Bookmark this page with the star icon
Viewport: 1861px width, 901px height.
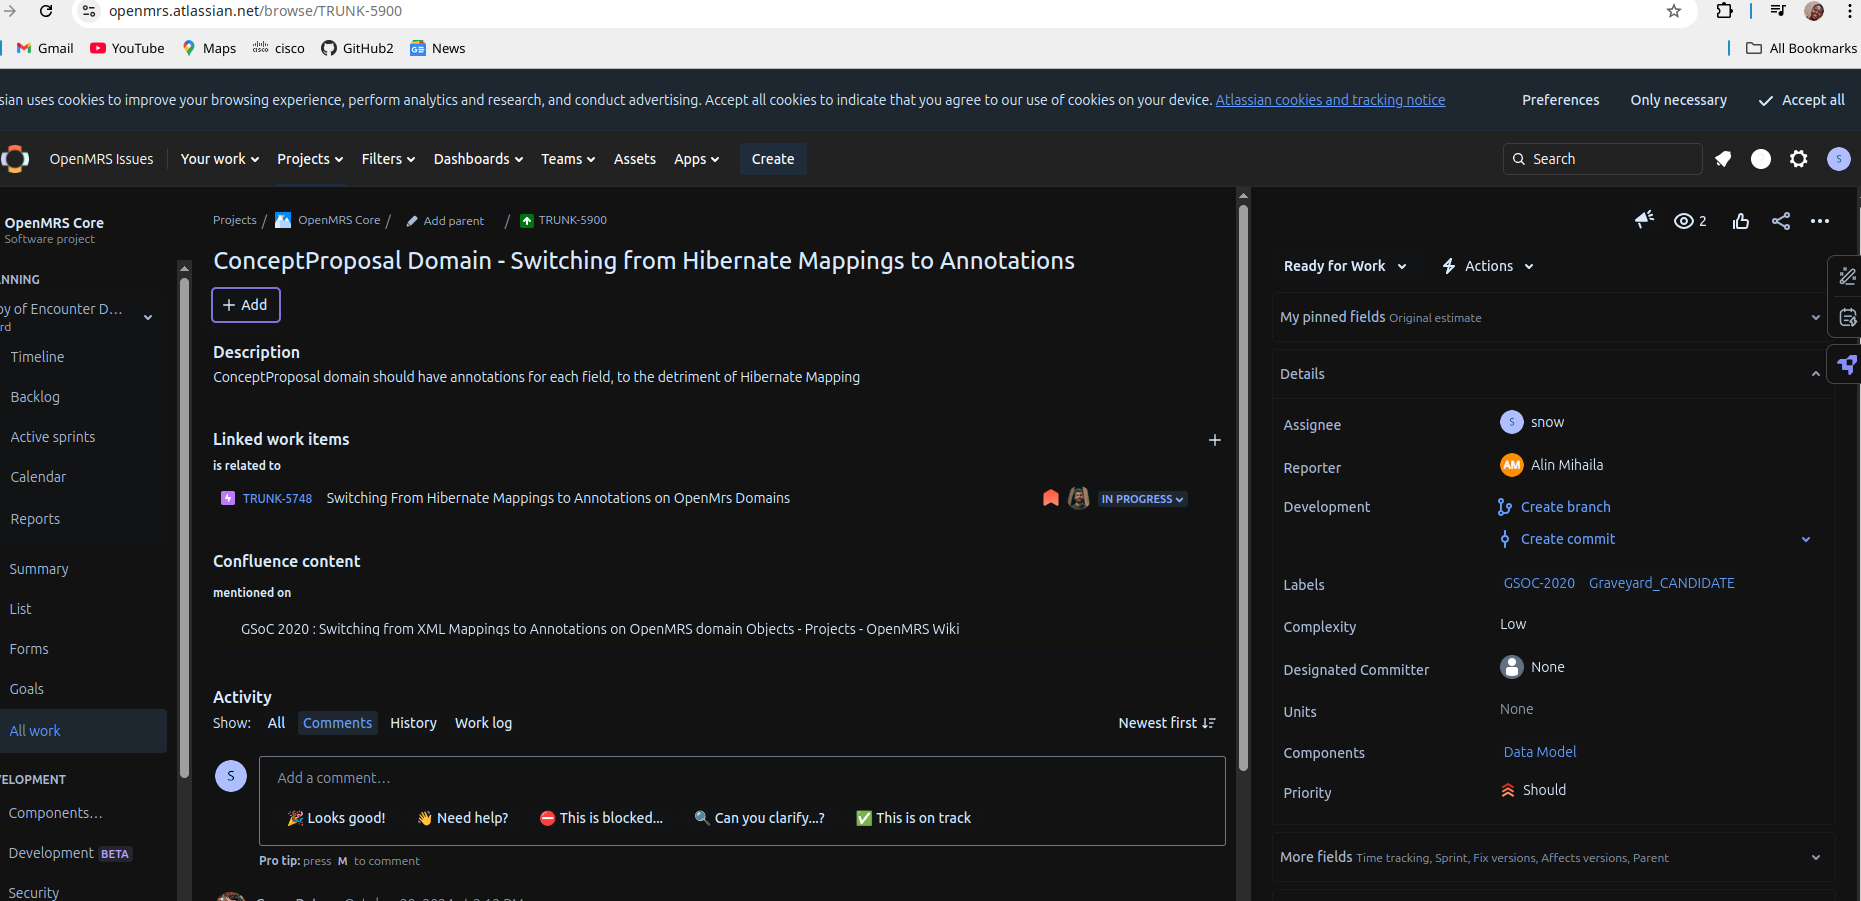(x=1674, y=11)
